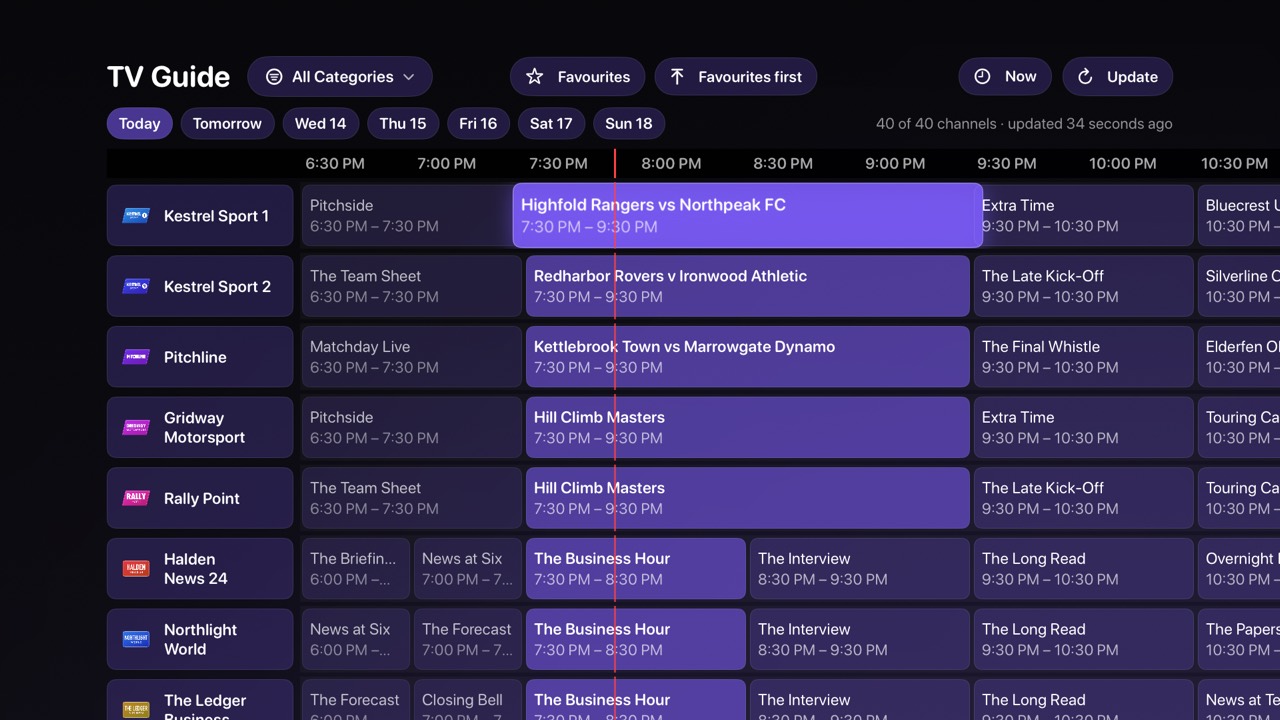Open The Final Whistle on Pitchline

pyautogui.click(x=1084, y=357)
